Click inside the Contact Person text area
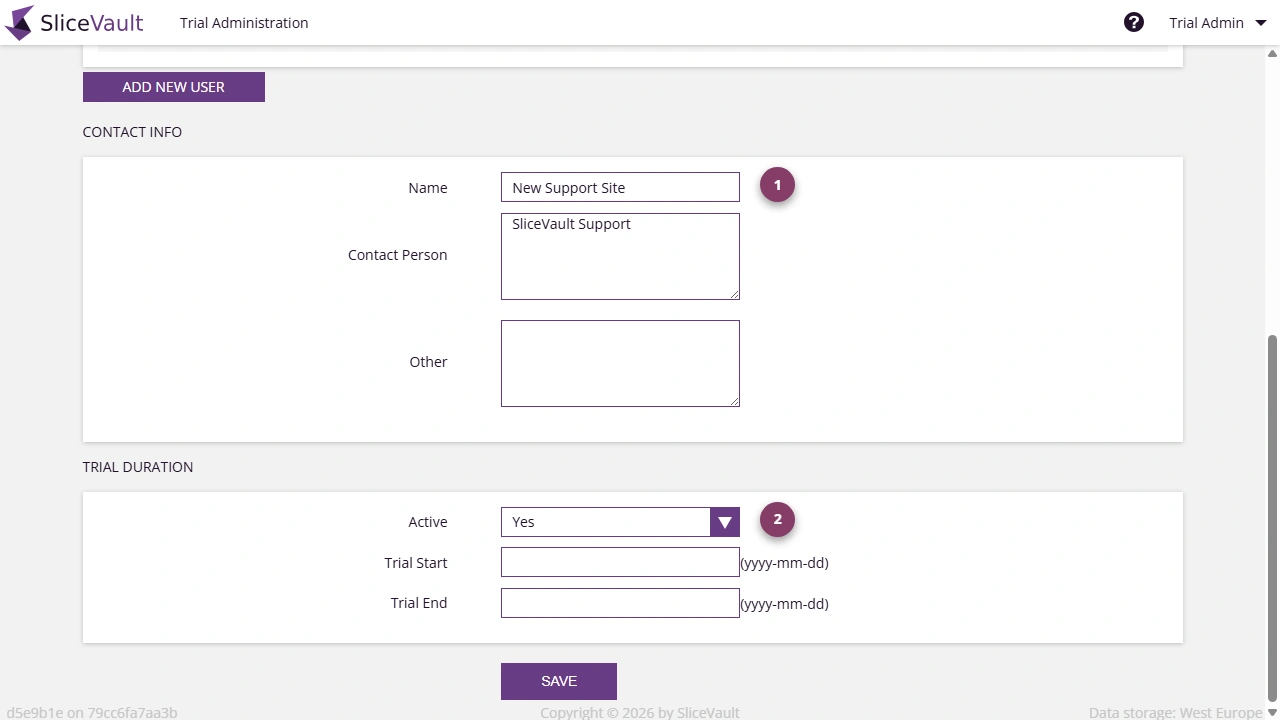This screenshot has height=720, width=1280. click(619, 255)
